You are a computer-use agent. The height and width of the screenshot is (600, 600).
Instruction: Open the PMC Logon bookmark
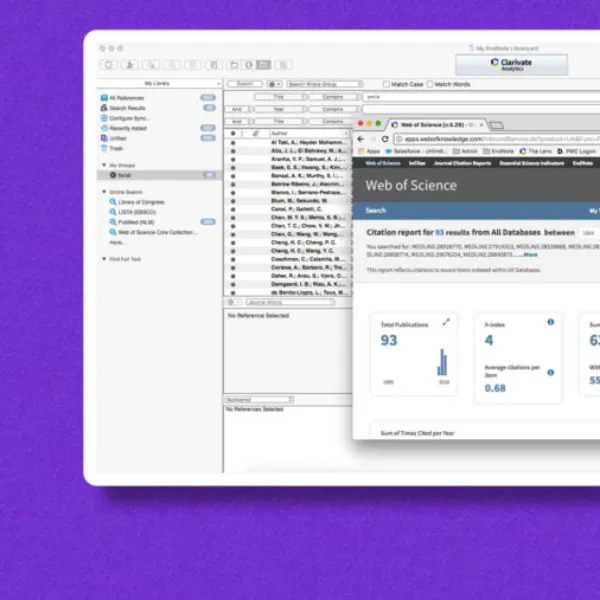576,151
